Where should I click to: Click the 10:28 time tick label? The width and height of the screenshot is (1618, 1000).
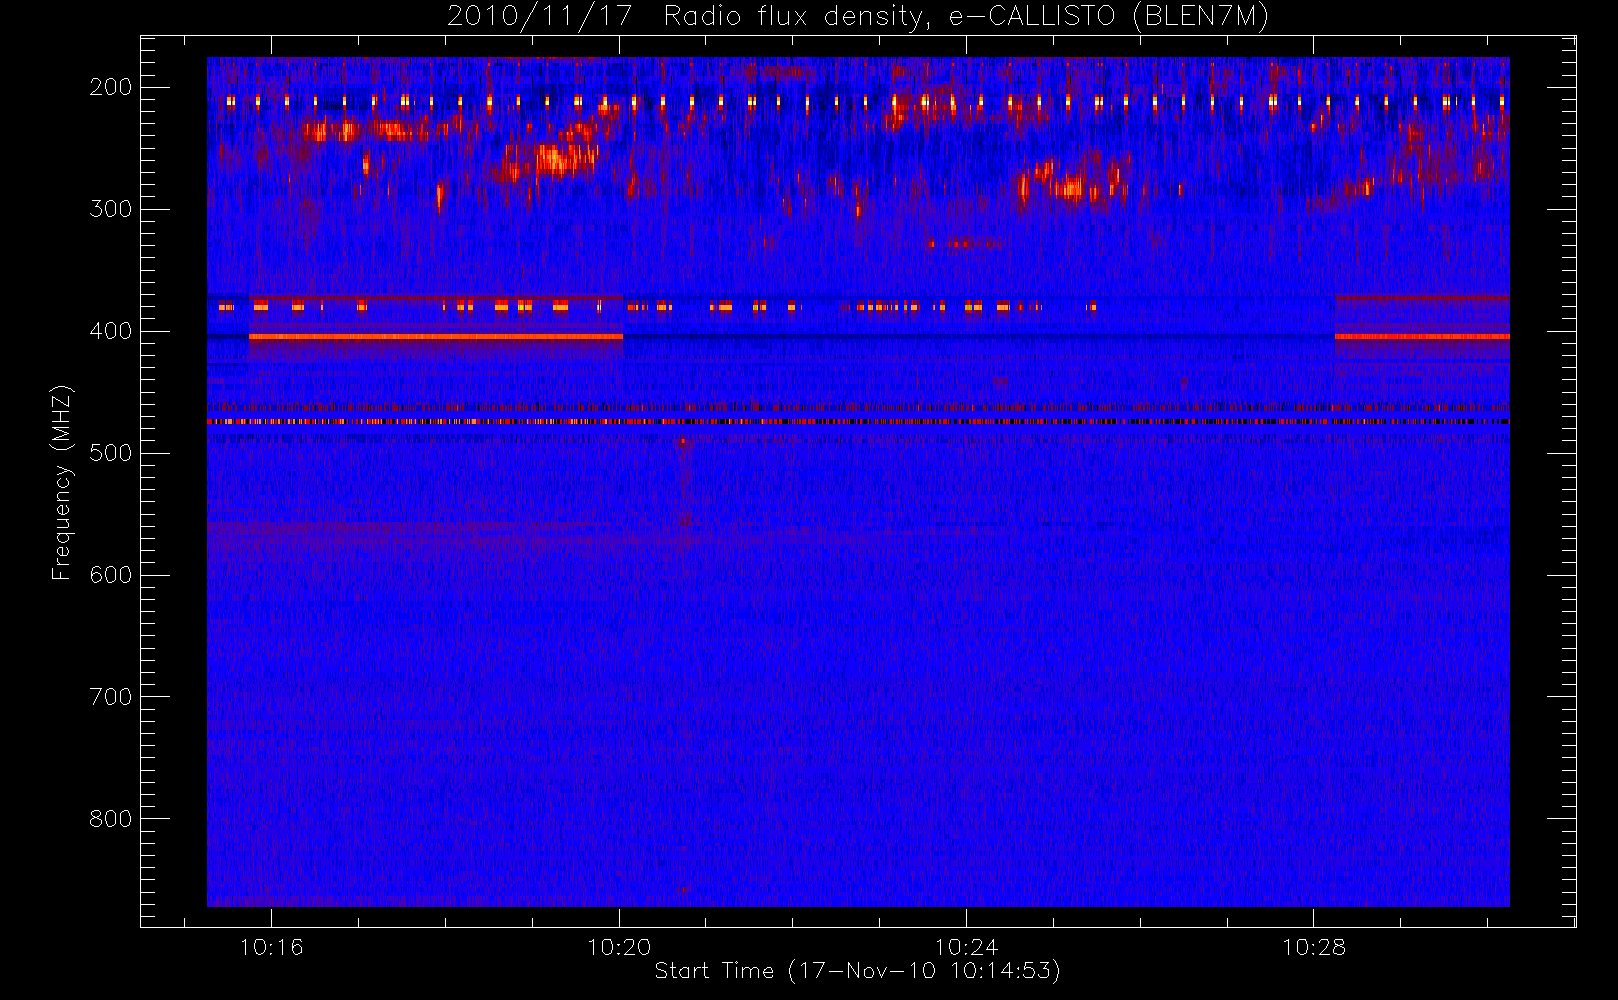(1314, 947)
